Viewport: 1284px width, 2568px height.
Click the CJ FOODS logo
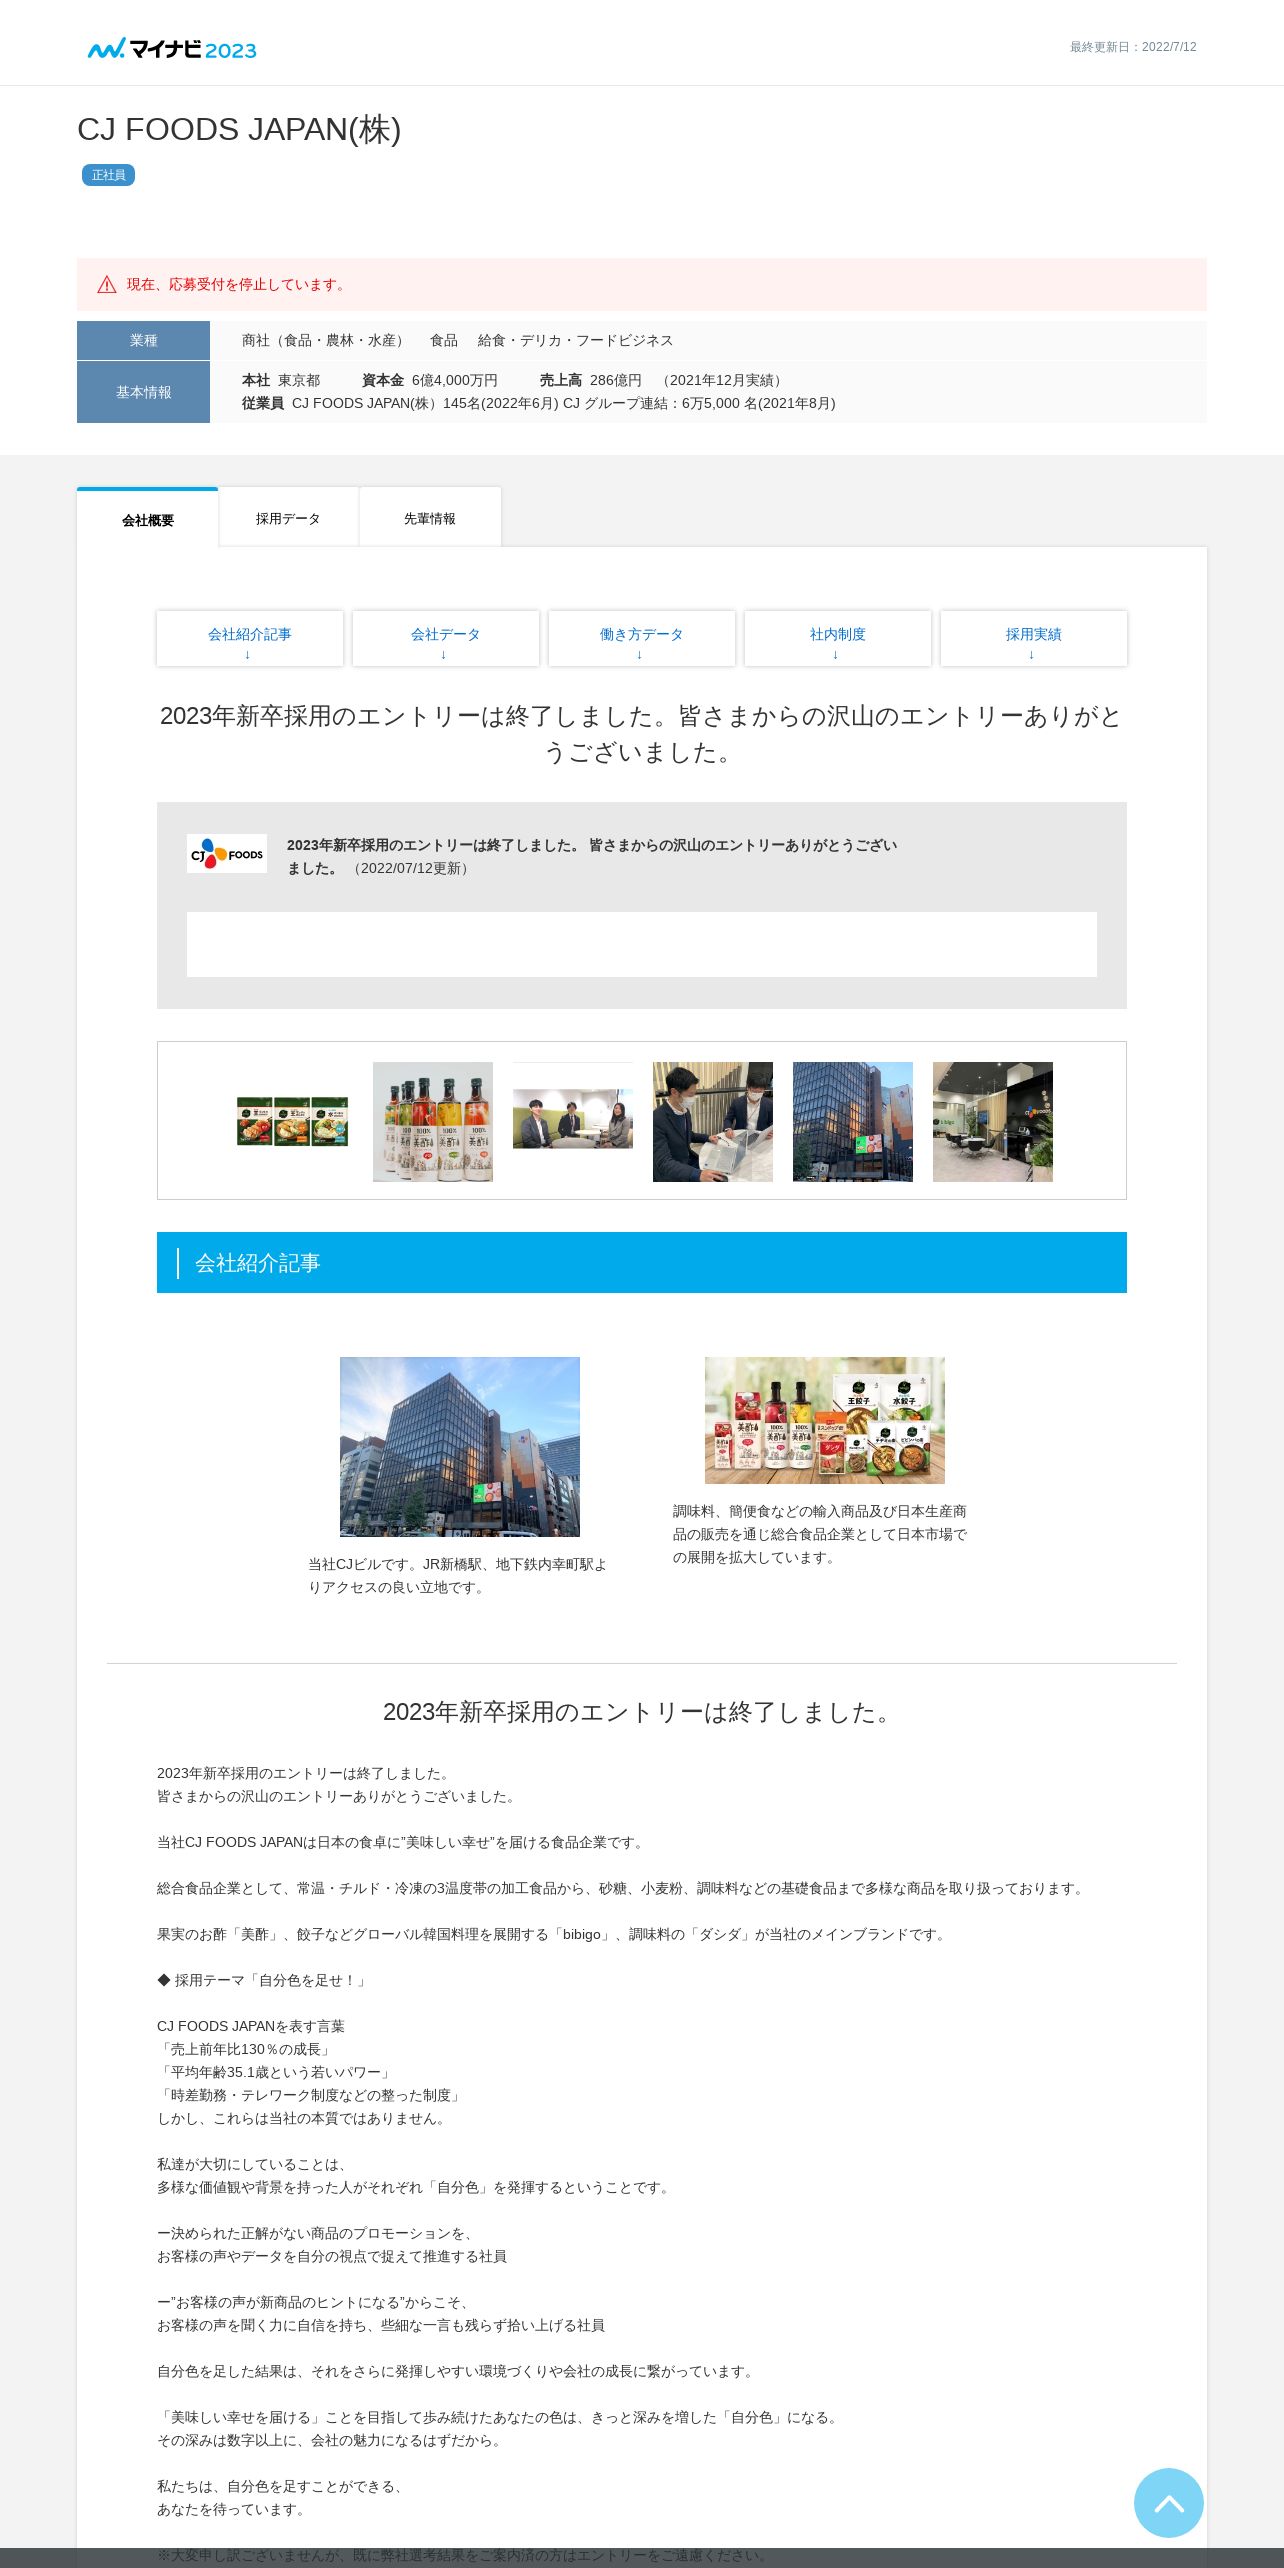click(x=227, y=854)
